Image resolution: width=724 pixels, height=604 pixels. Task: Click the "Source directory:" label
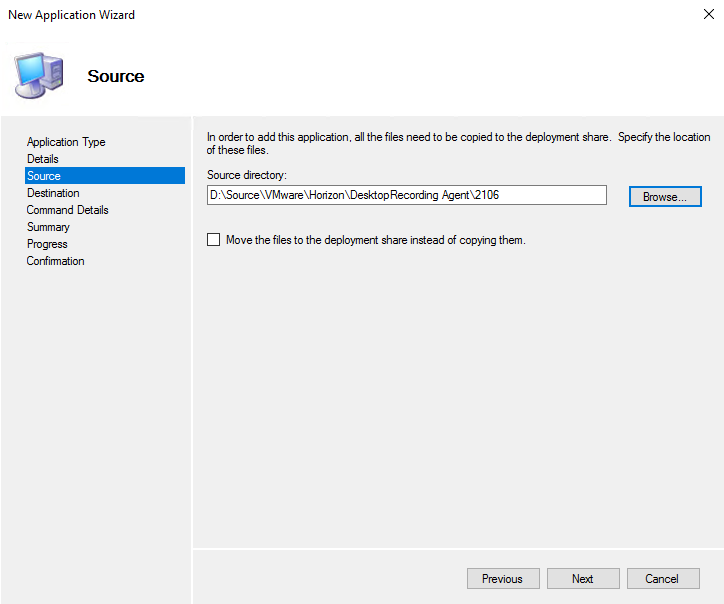[x=247, y=175]
